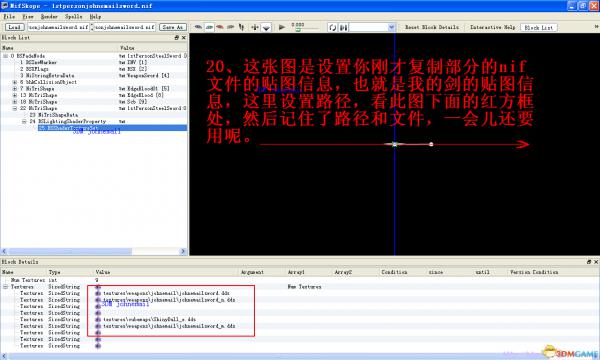The width and height of the screenshot is (600, 360).
Task: Open the toolbar overflow chevron at right end
Action: point(596,27)
